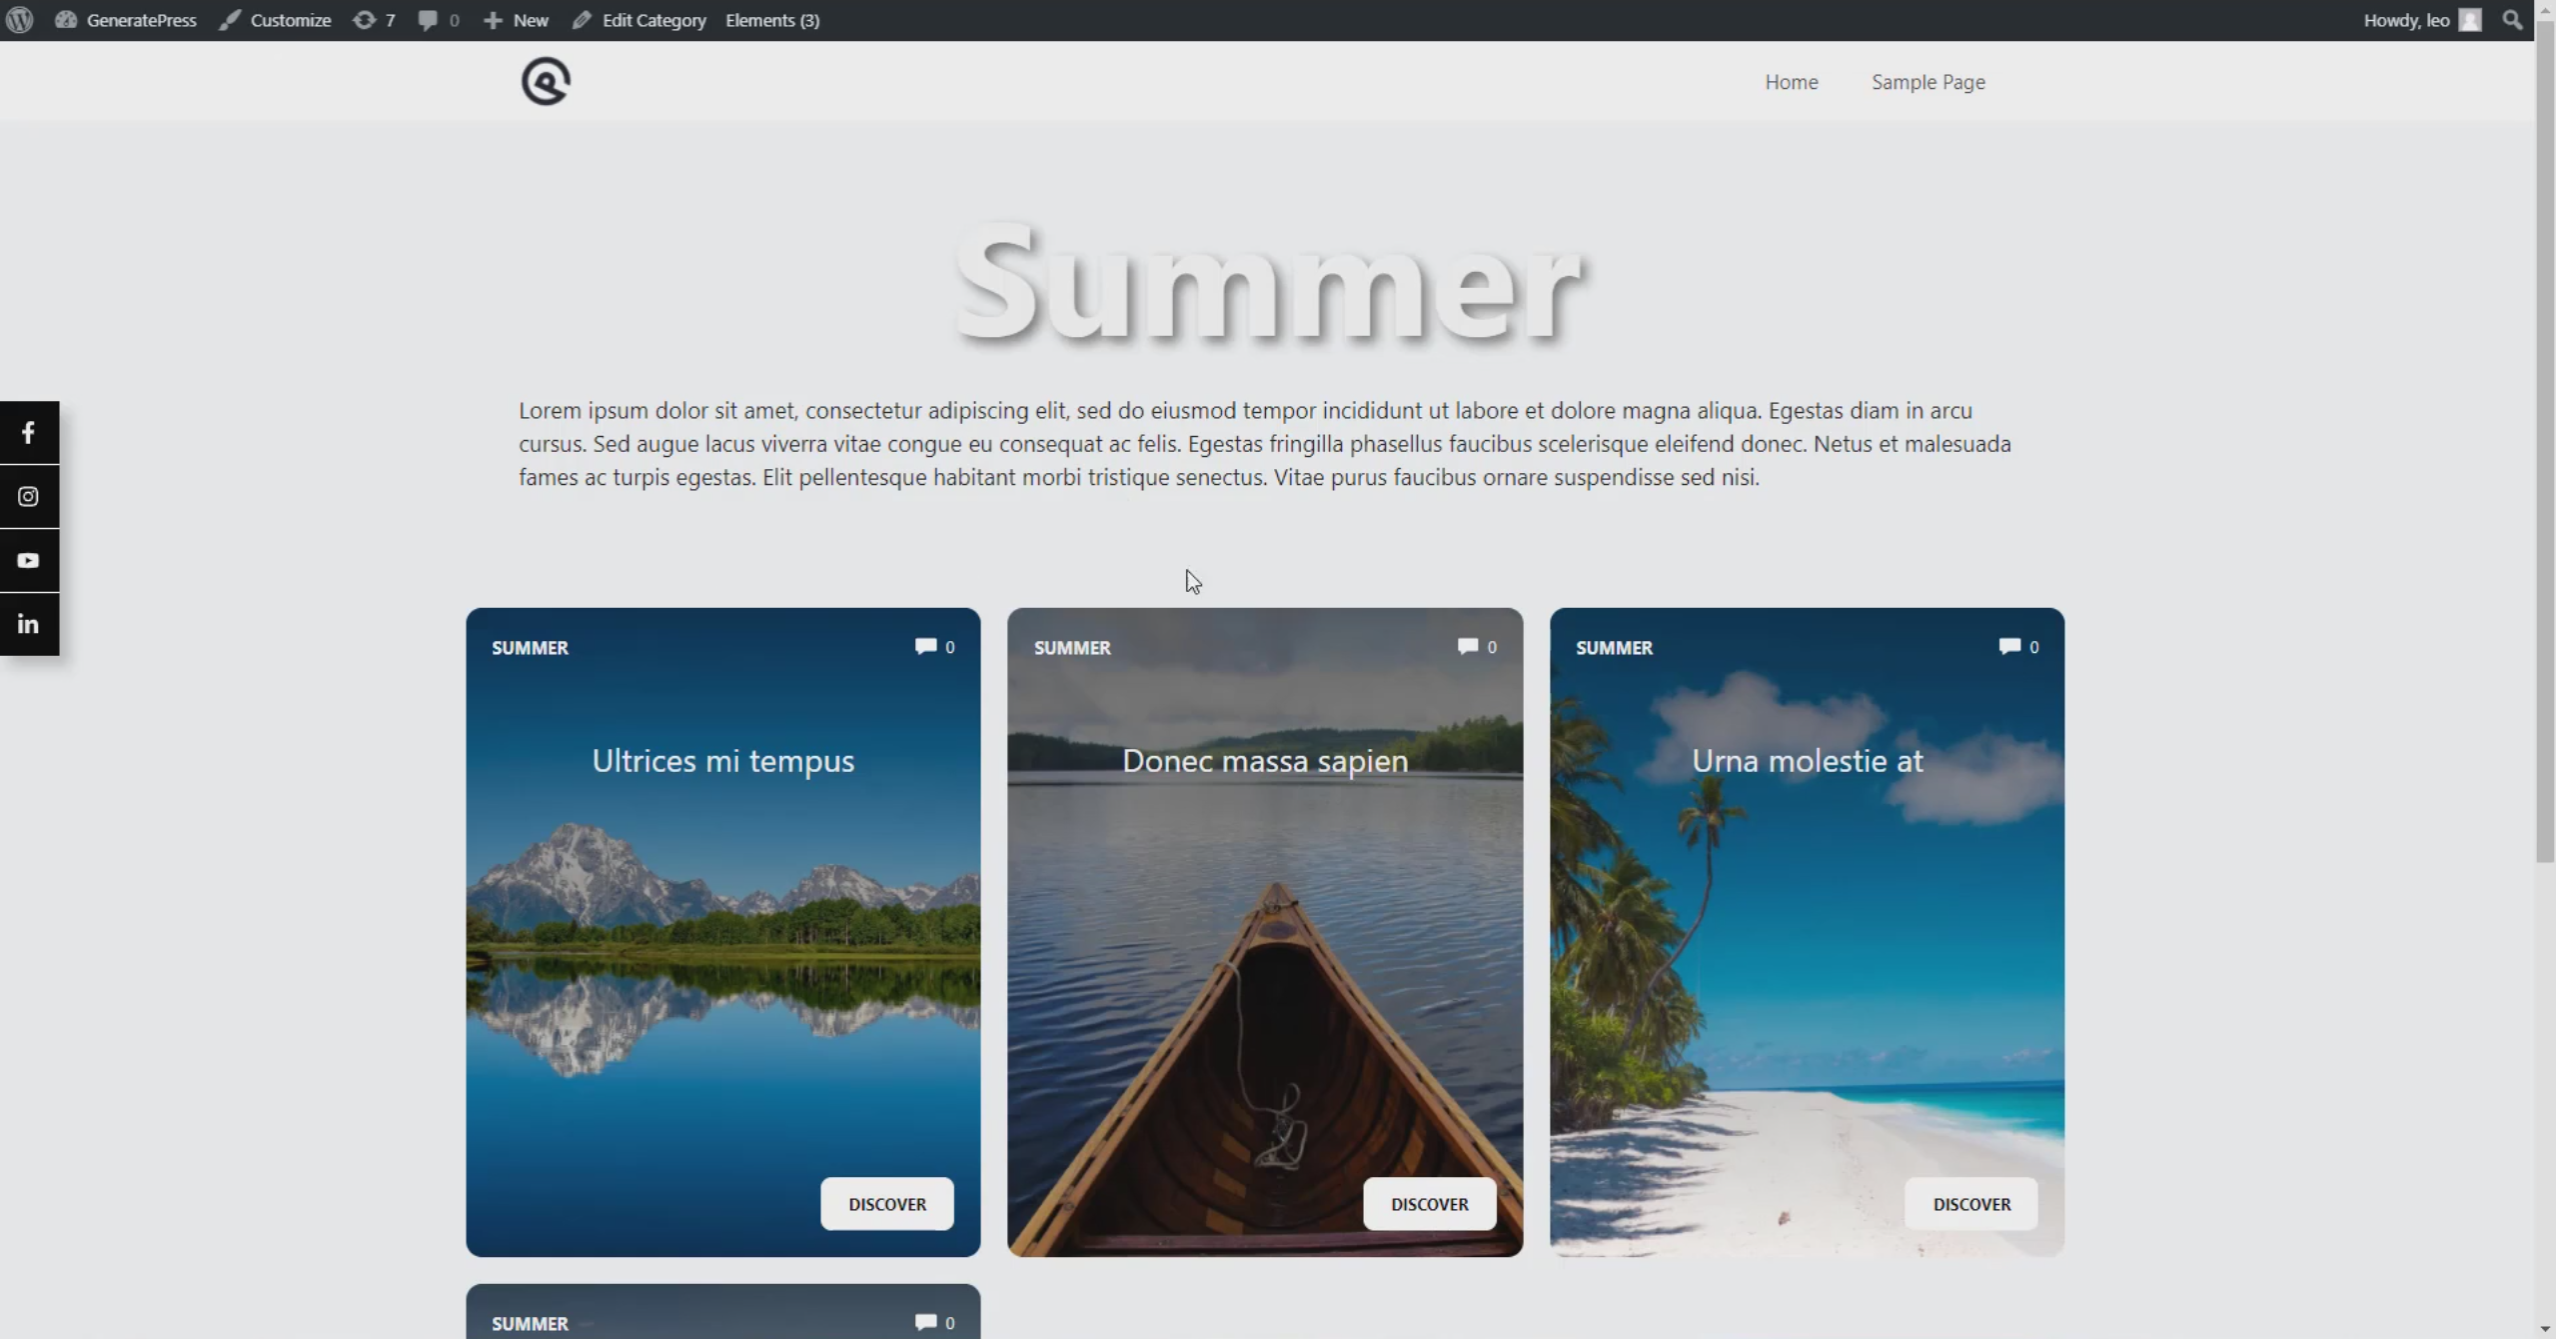2556x1339 pixels.
Task: Click comment count icon on Ultrices mi tempus card
Action: click(926, 647)
